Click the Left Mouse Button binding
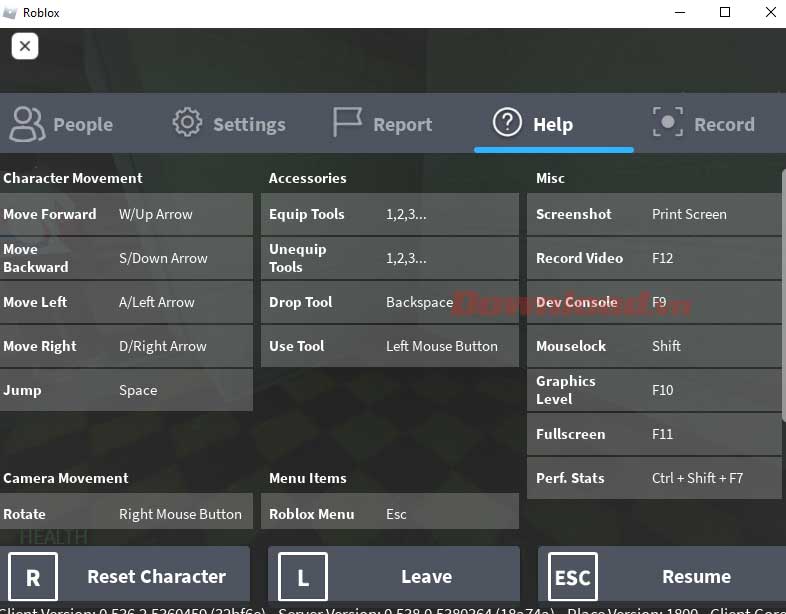Image resolution: width=786 pixels, height=614 pixels. (442, 346)
